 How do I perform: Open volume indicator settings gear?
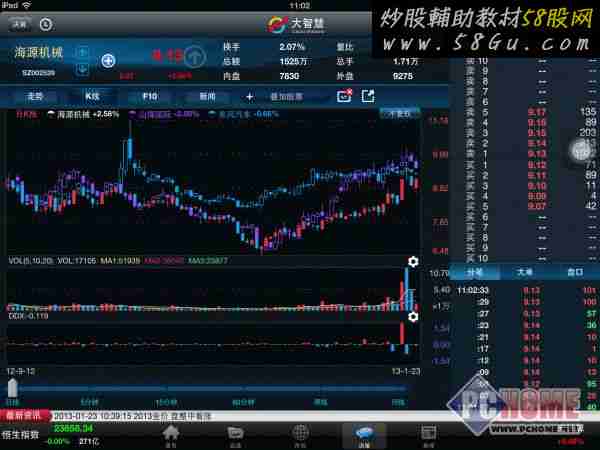coord(413,262)
